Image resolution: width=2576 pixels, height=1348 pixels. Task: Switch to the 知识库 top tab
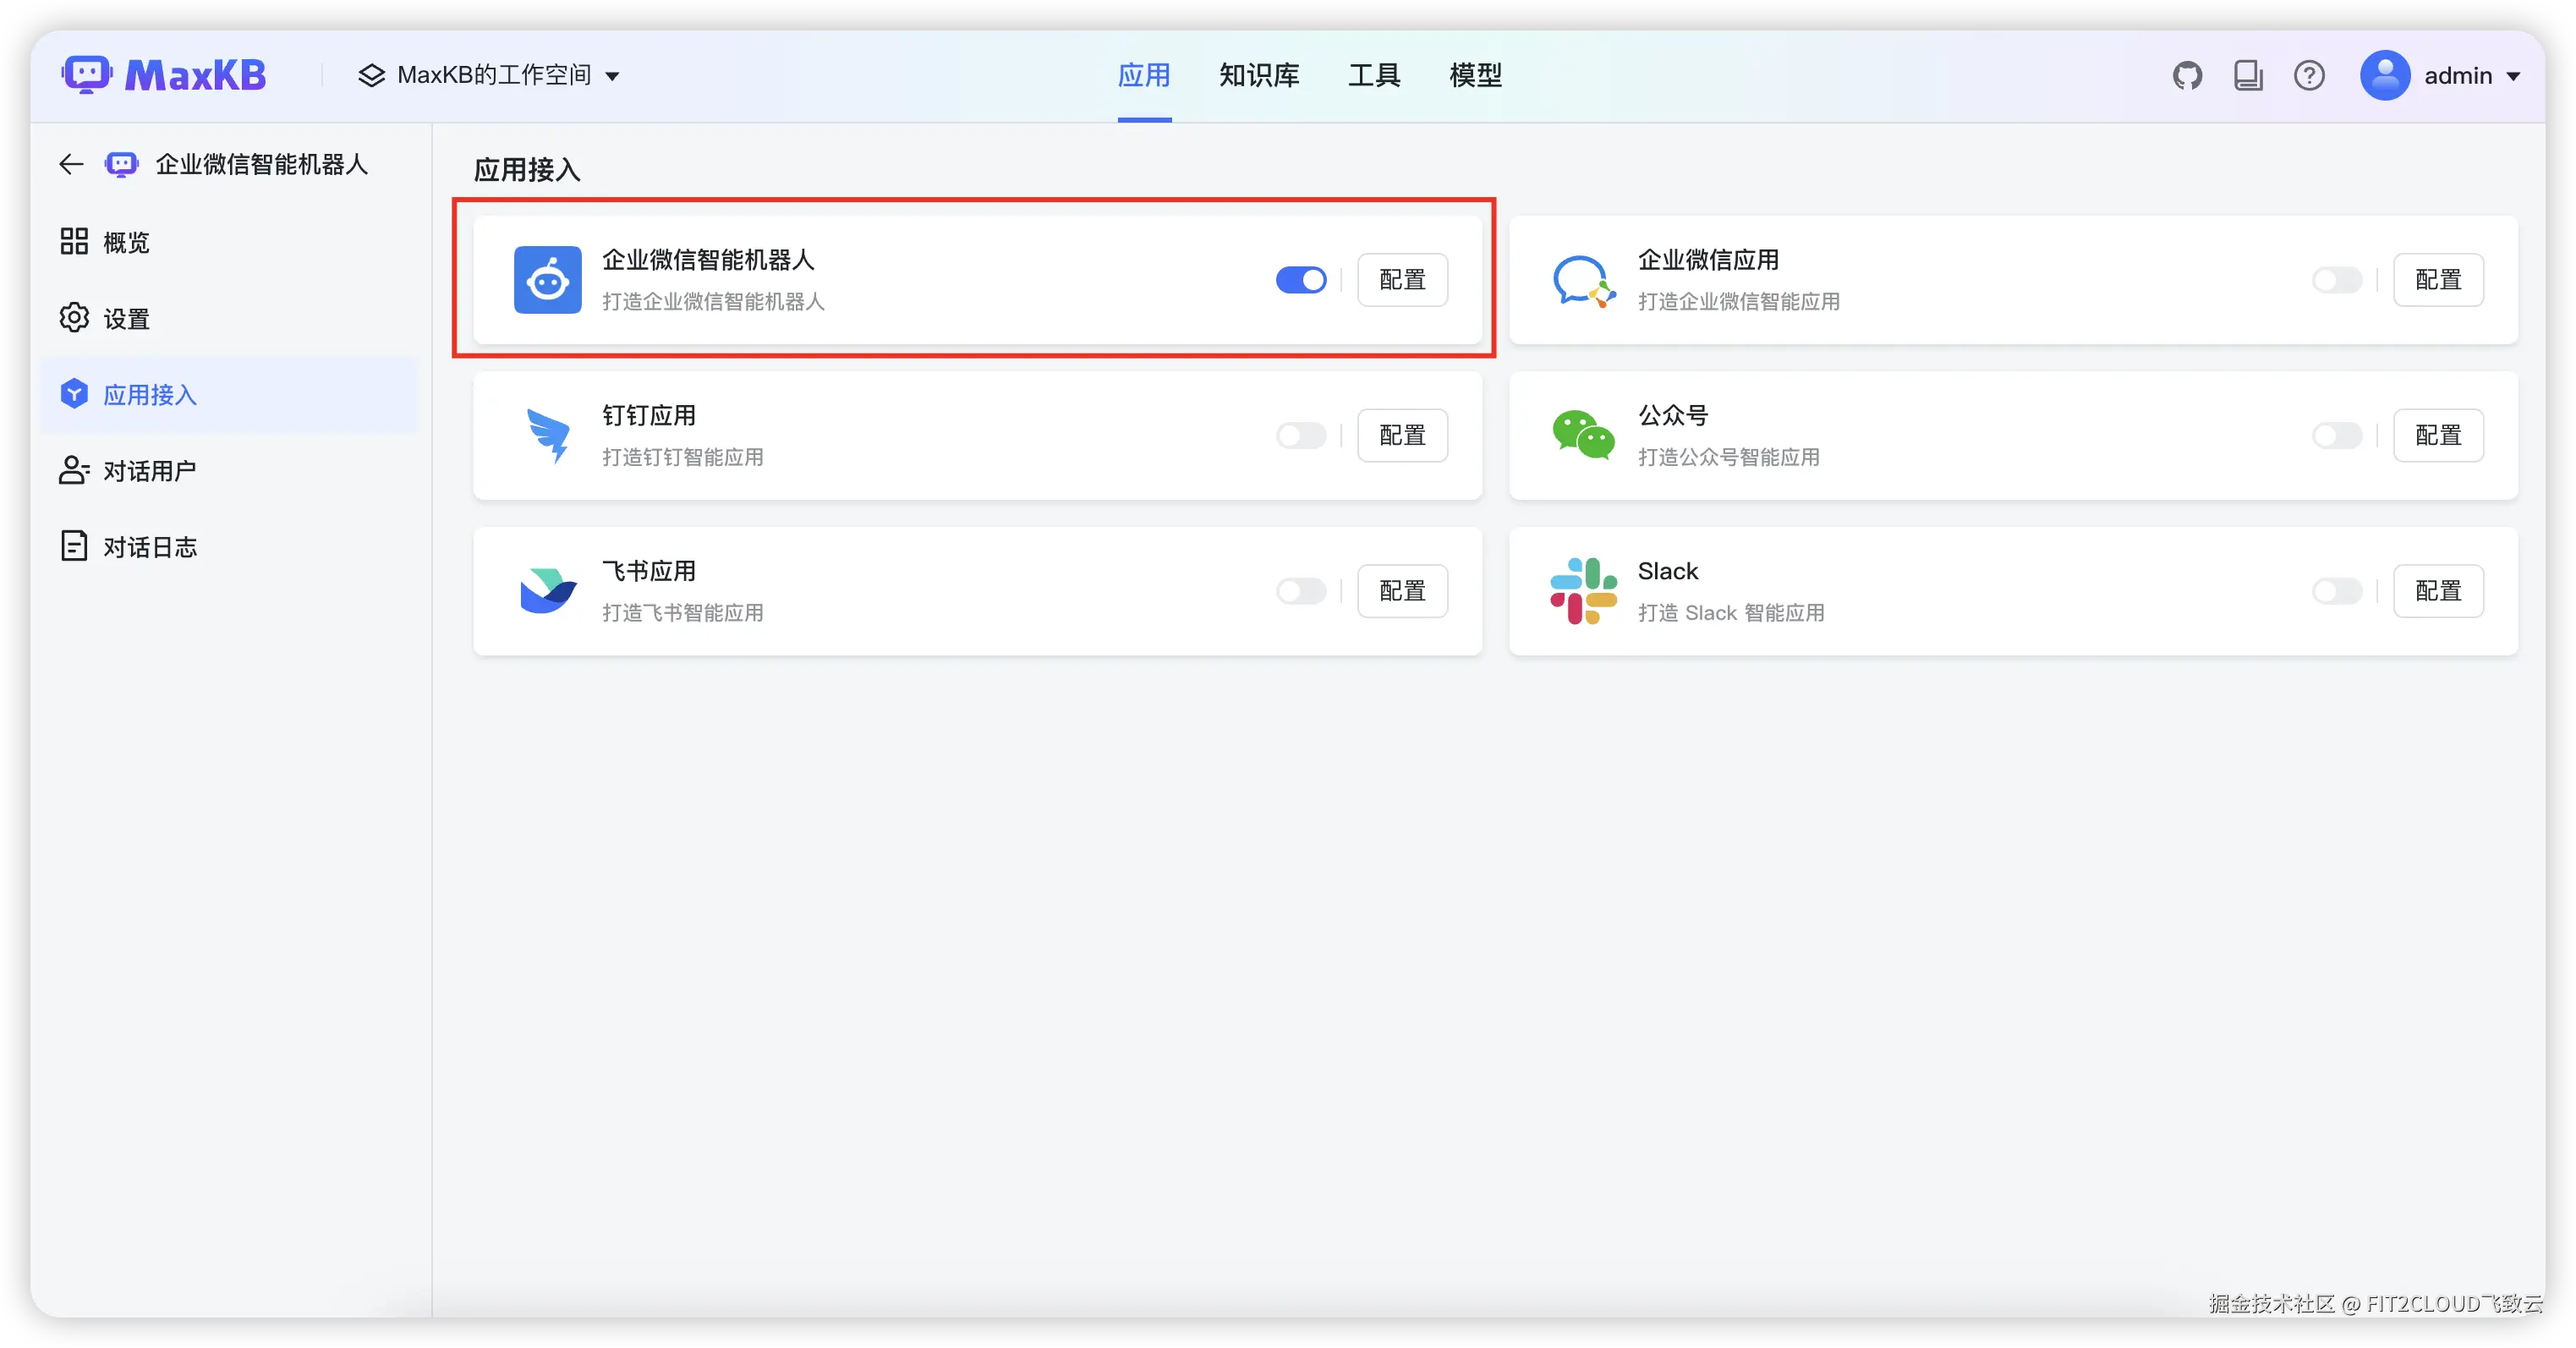point(1259,75)
